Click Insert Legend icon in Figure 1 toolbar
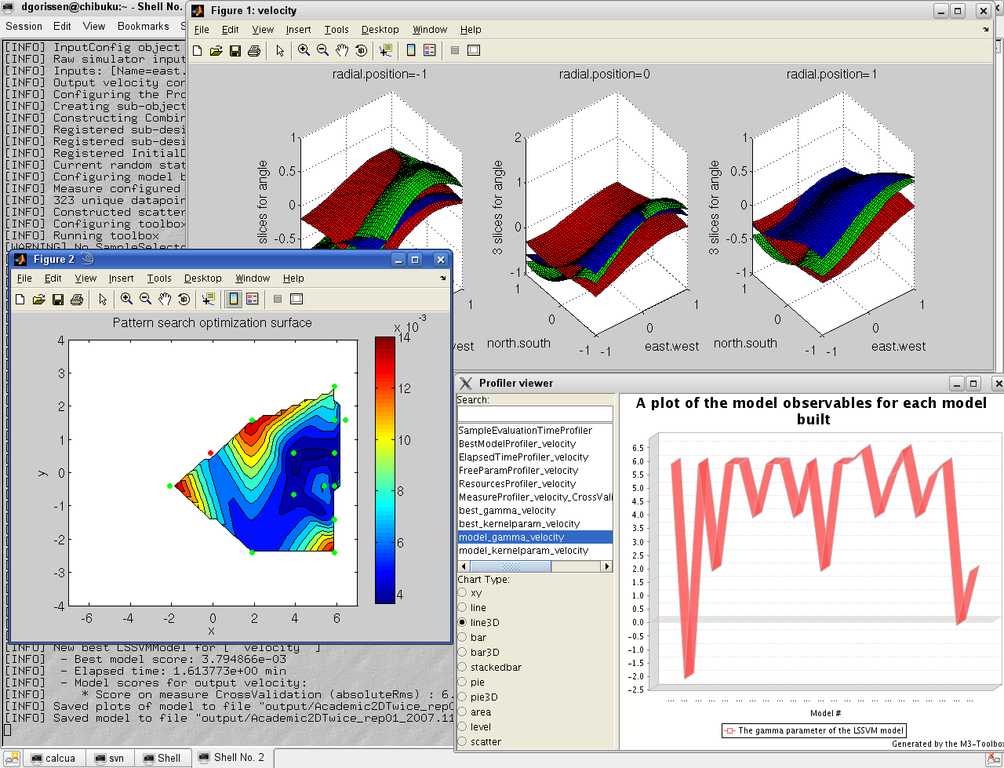The width and height of the screenshot is (1004, 768). (429, 50)
